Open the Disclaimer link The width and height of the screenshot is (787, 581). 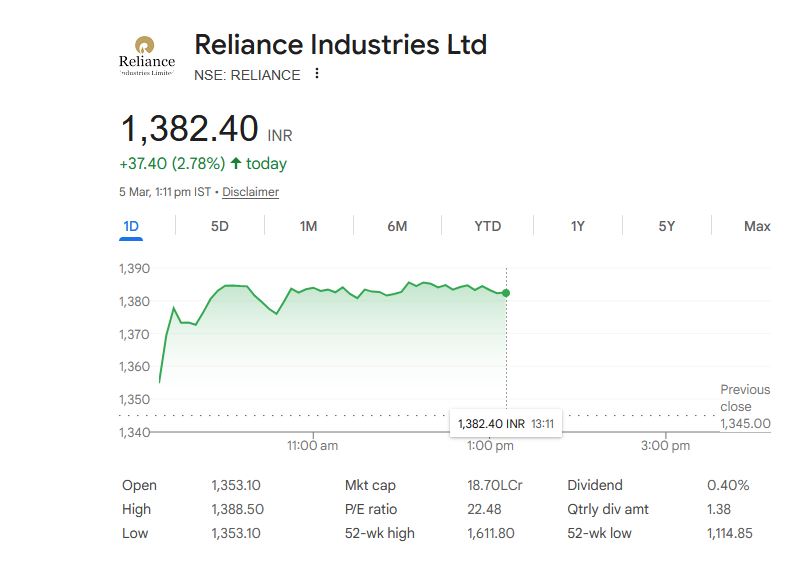[x=250, y=192]
